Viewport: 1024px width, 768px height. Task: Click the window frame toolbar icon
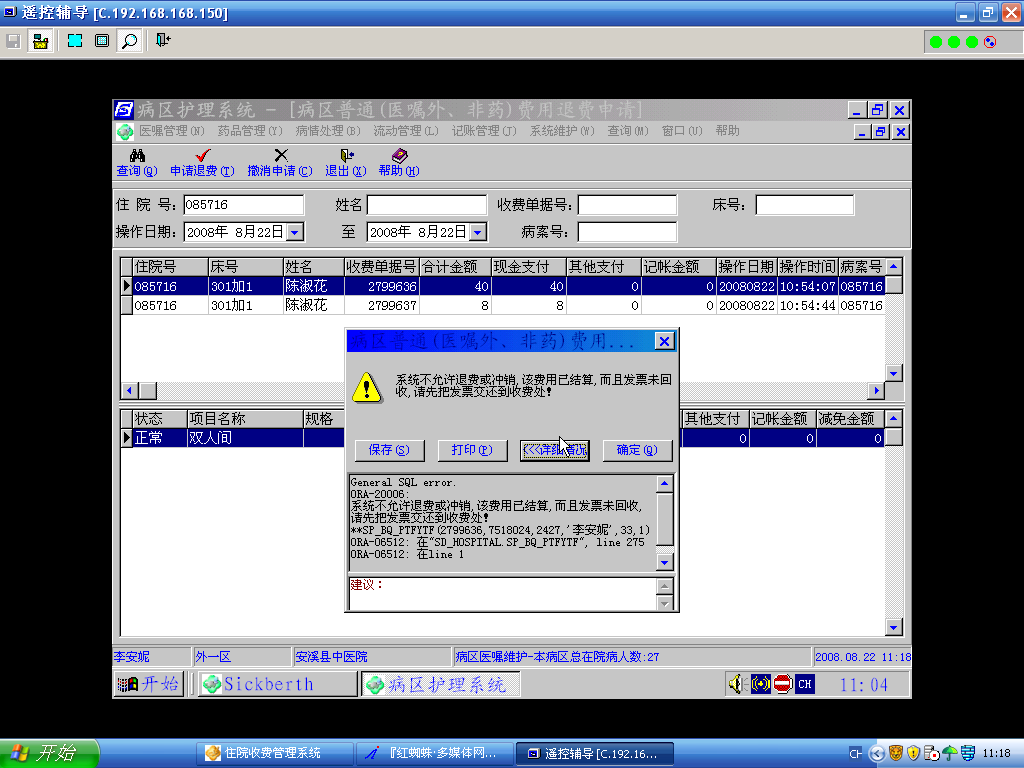pyautogui.click(x=102, y=40)
